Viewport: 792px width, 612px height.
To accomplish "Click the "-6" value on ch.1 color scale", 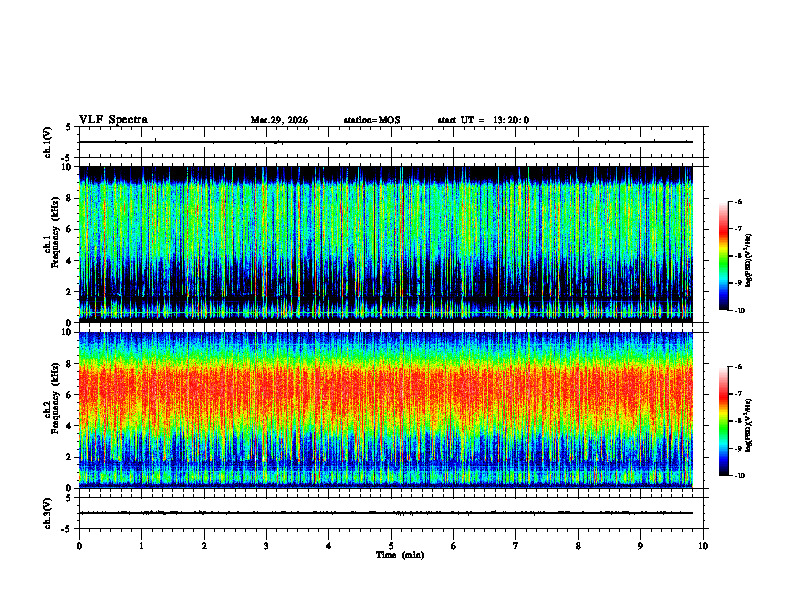I will (x=738, y=202).
